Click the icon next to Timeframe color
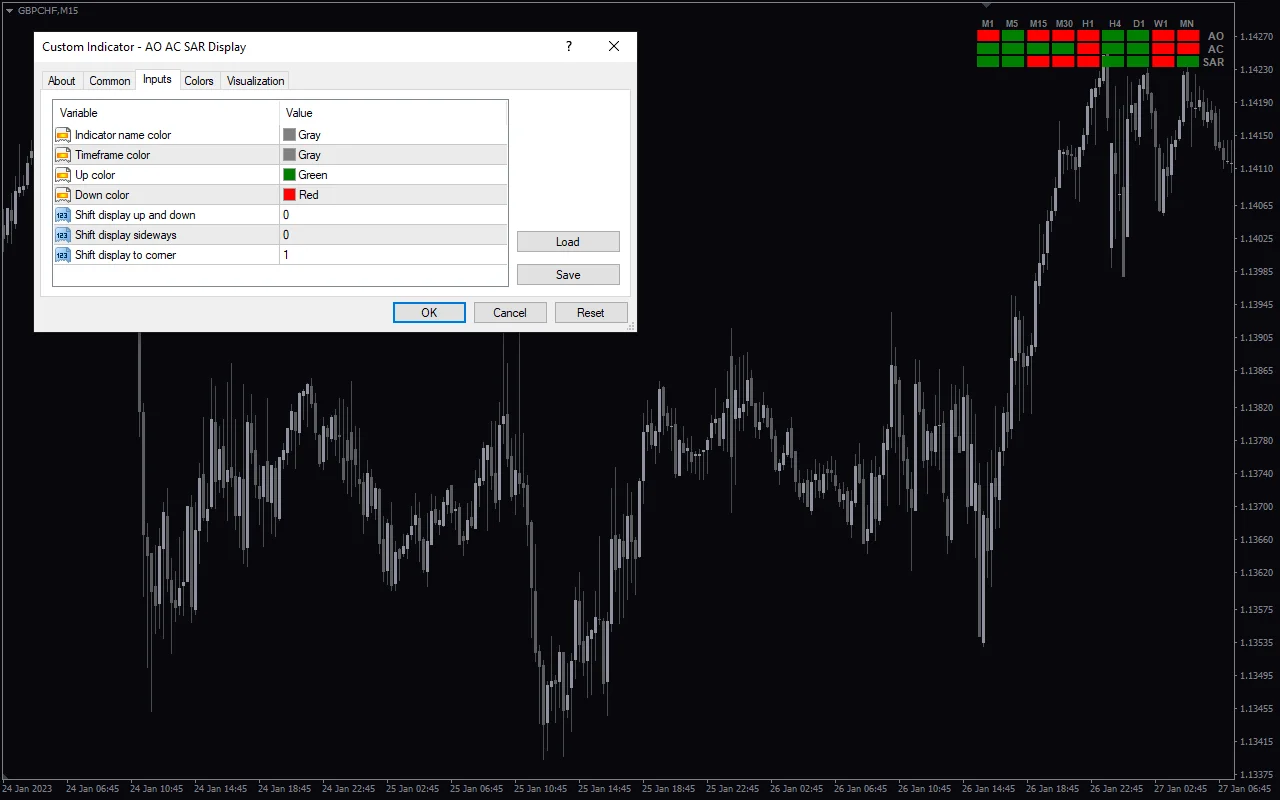The image size is (1280, 800). tap(63, 155)
